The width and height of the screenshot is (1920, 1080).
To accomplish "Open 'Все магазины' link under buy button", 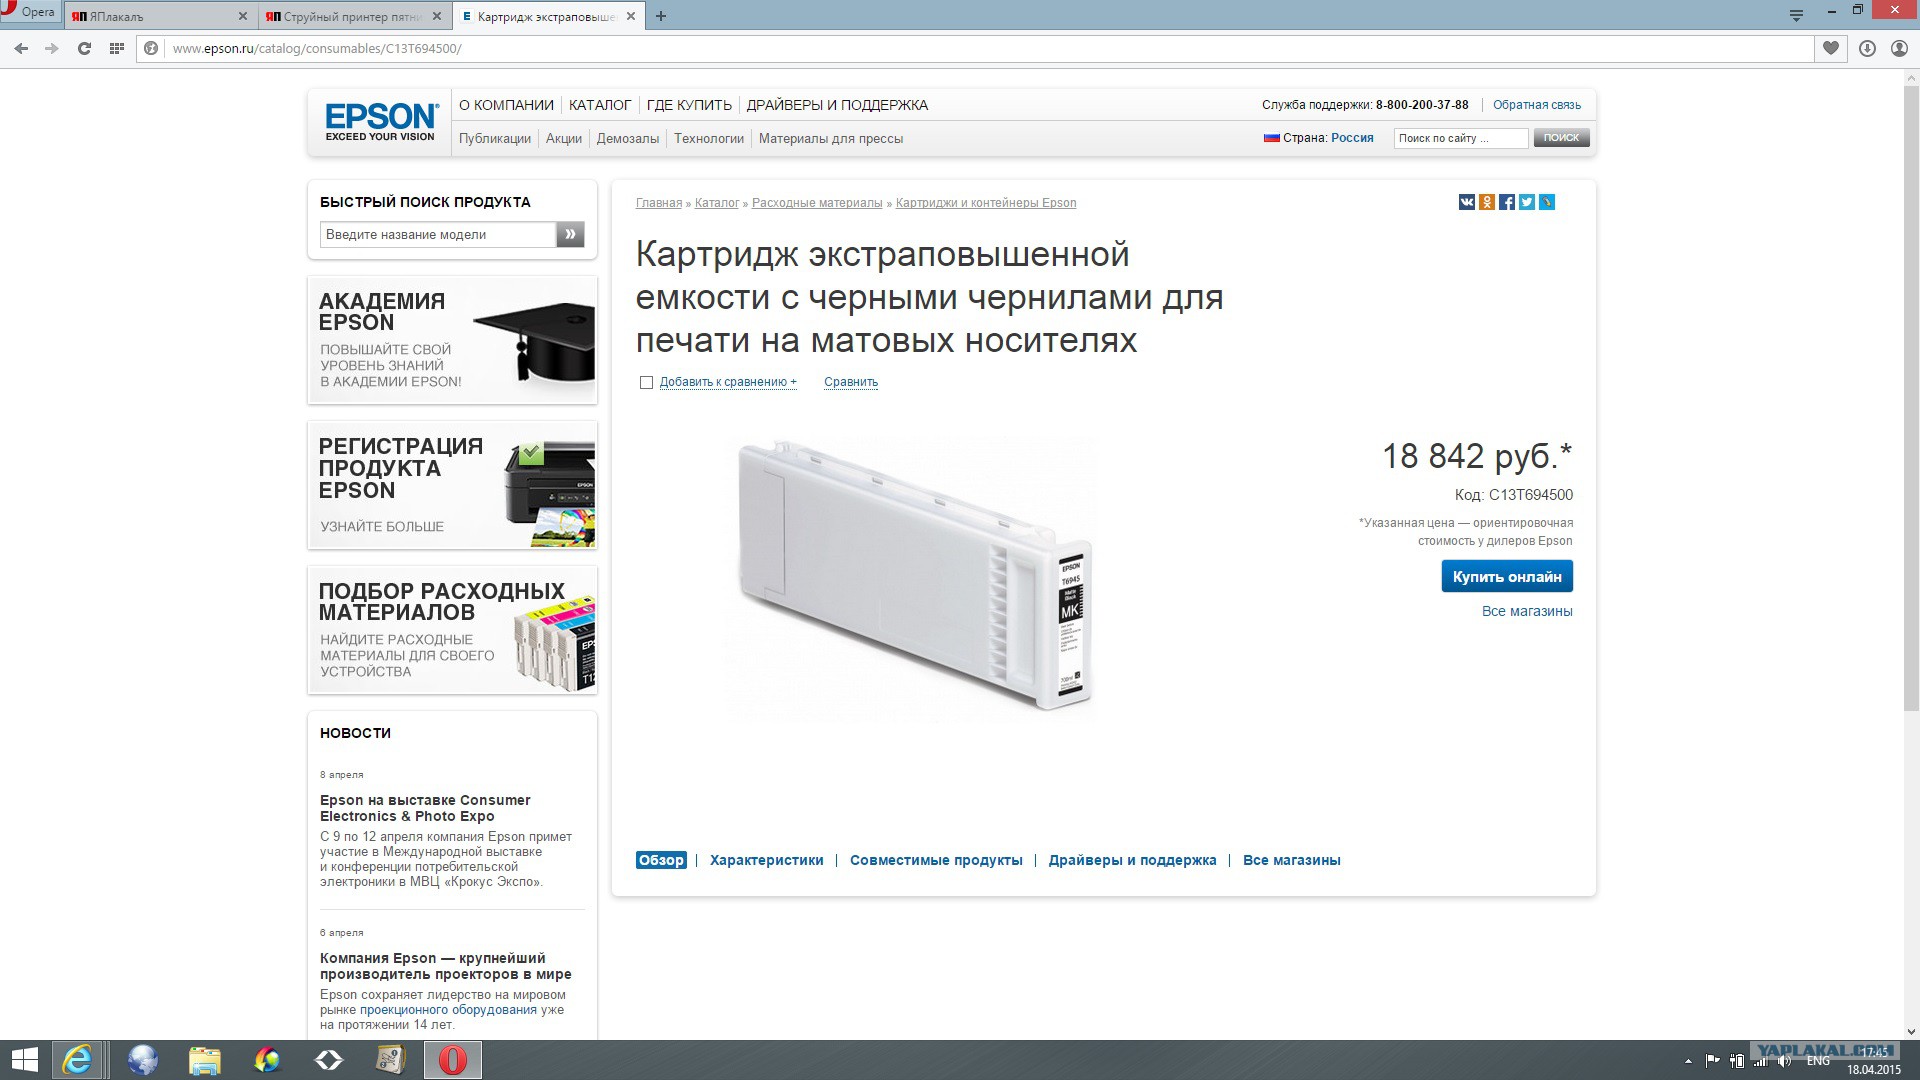I will pyautogui.click(x=1527, y=611).
